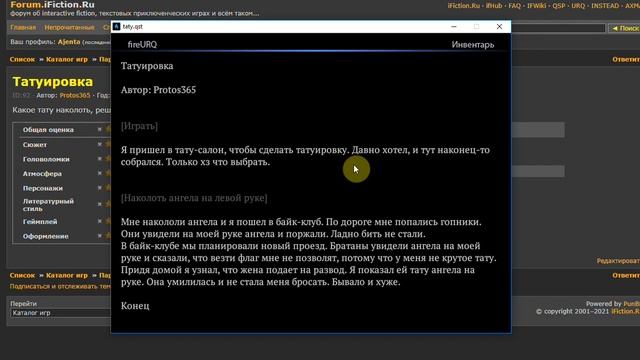Image resolution: width=640 pixels, height=360 pixels.
Task: Click the Автор: Protos365 line in game
Action: [x=158, y=90]
